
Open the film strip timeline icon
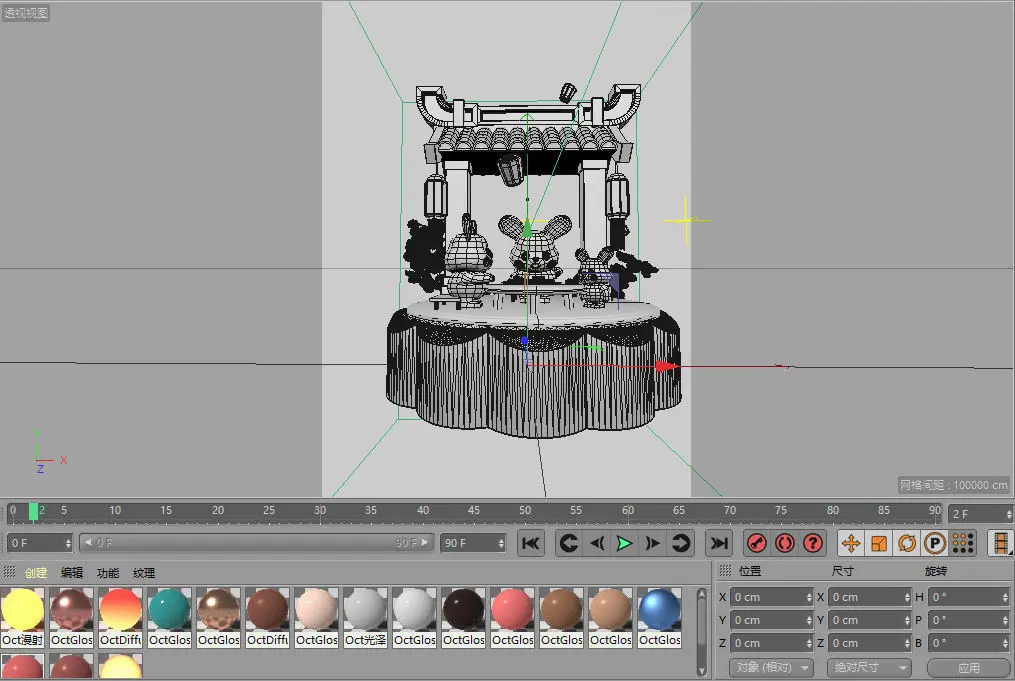(1000, 543)
